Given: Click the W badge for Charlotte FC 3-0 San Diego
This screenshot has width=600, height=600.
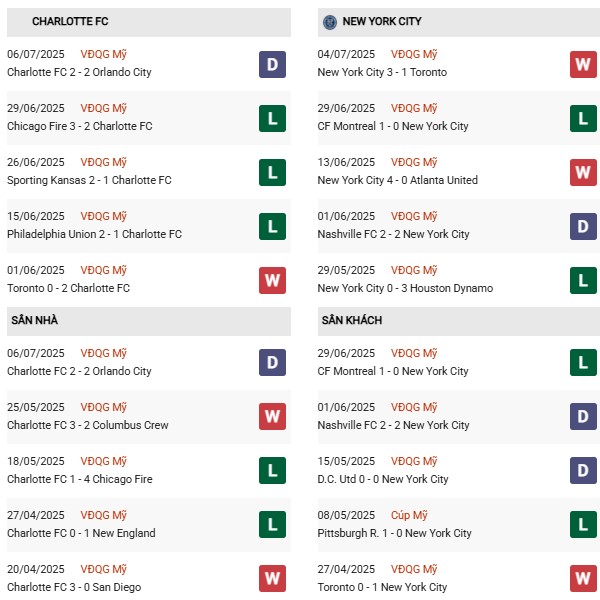Looking at the screenshot, I should coord(272,579).
